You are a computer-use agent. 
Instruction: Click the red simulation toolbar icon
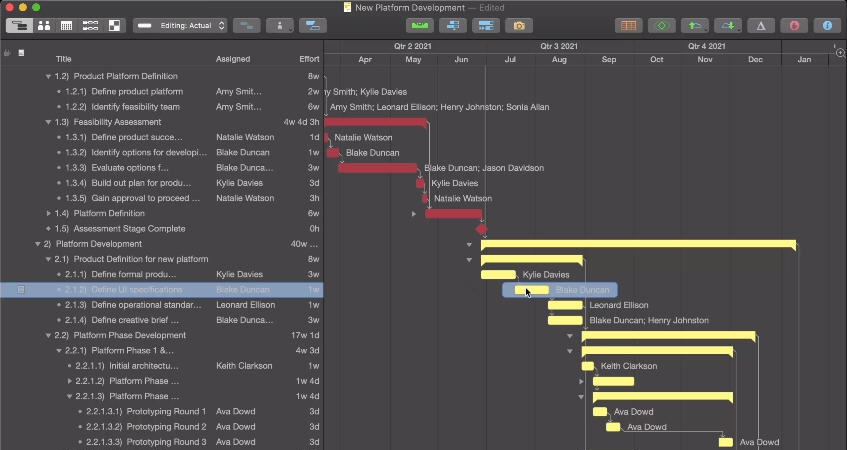tap(794, 25)
